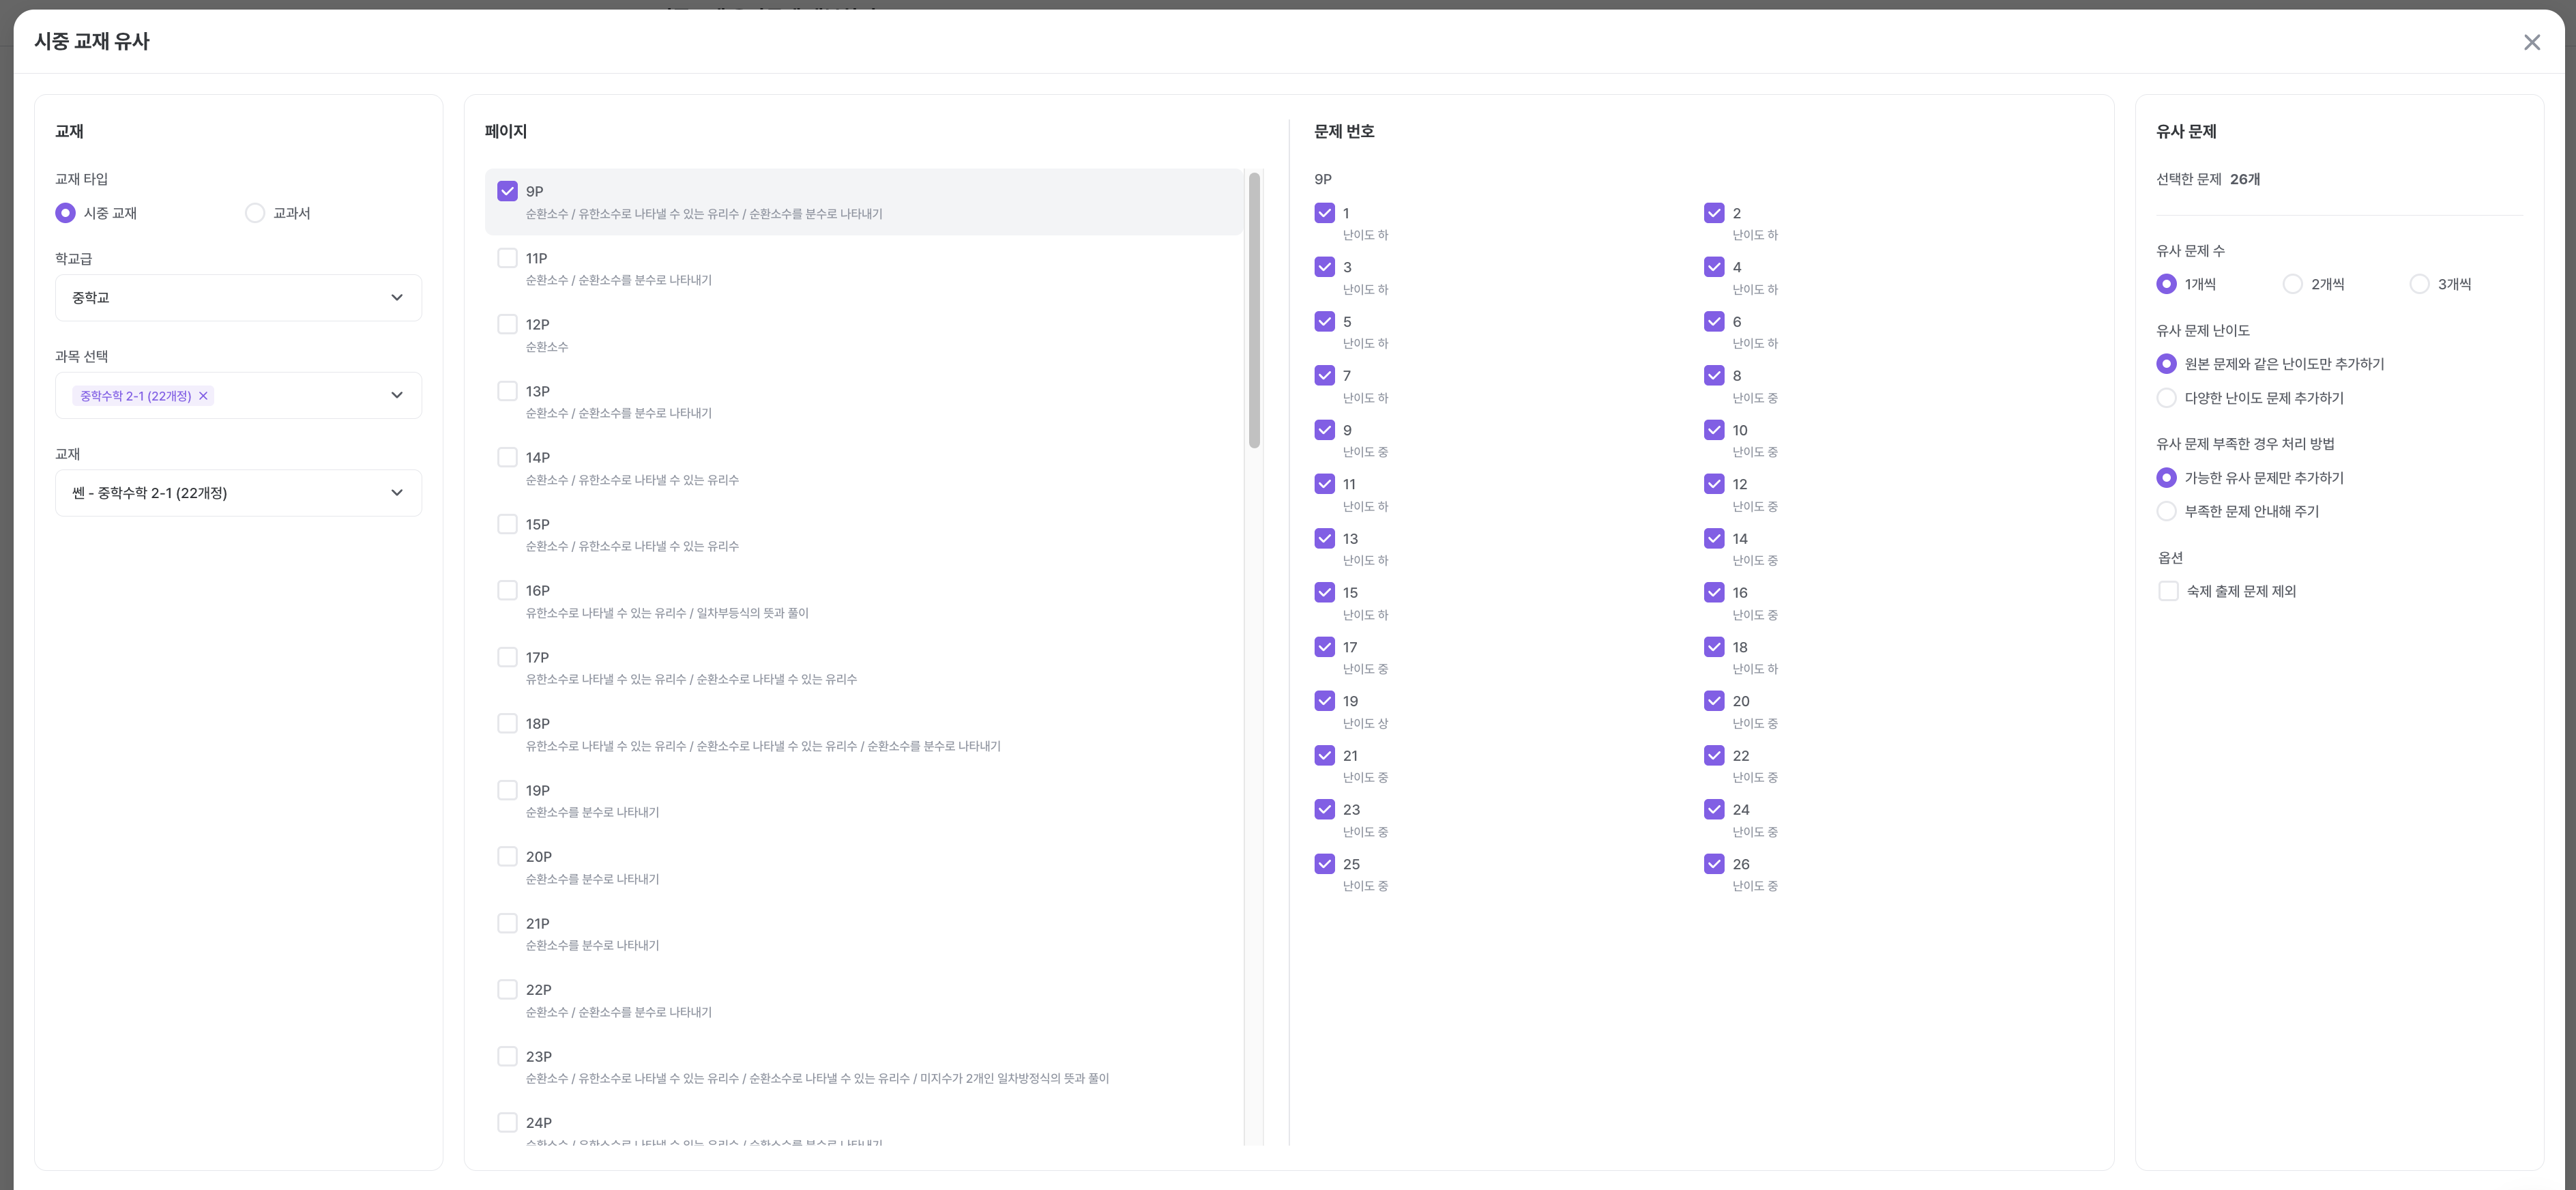The height and width of the screenshot is (1190, 2576).
Task: Click the page list scrollbar
Action: point(1254,310)
